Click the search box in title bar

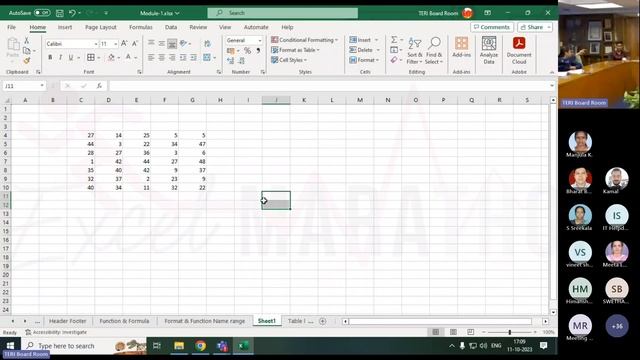pyautogui.click(x=283, y=13)
